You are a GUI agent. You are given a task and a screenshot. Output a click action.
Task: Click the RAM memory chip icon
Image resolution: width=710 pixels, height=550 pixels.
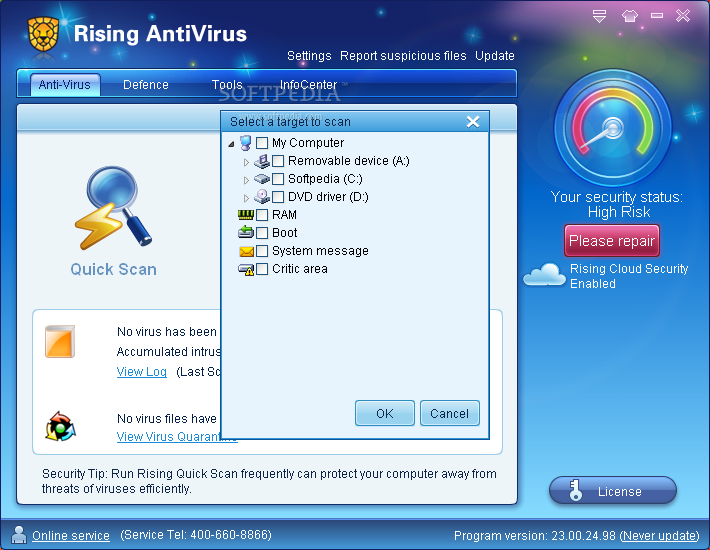point(245,215)
